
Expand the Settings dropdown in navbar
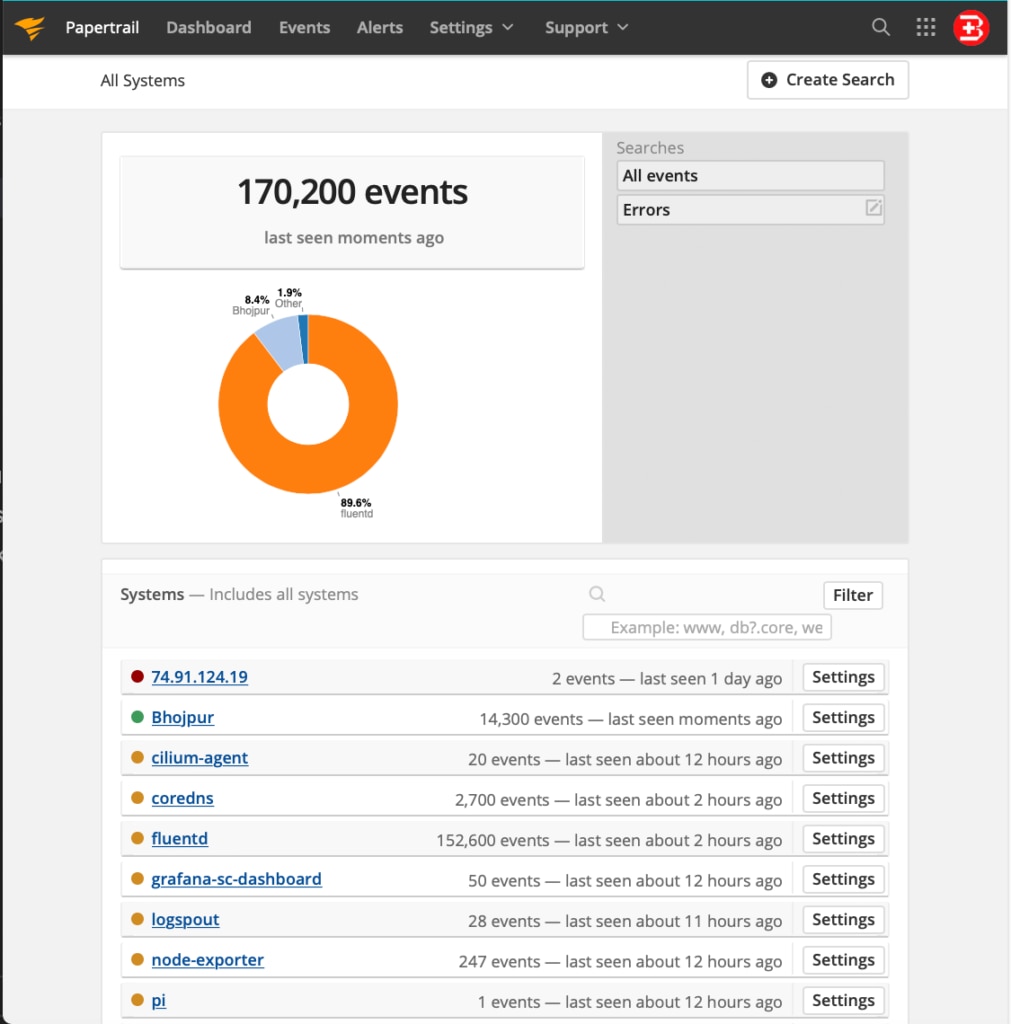[471, 27]
